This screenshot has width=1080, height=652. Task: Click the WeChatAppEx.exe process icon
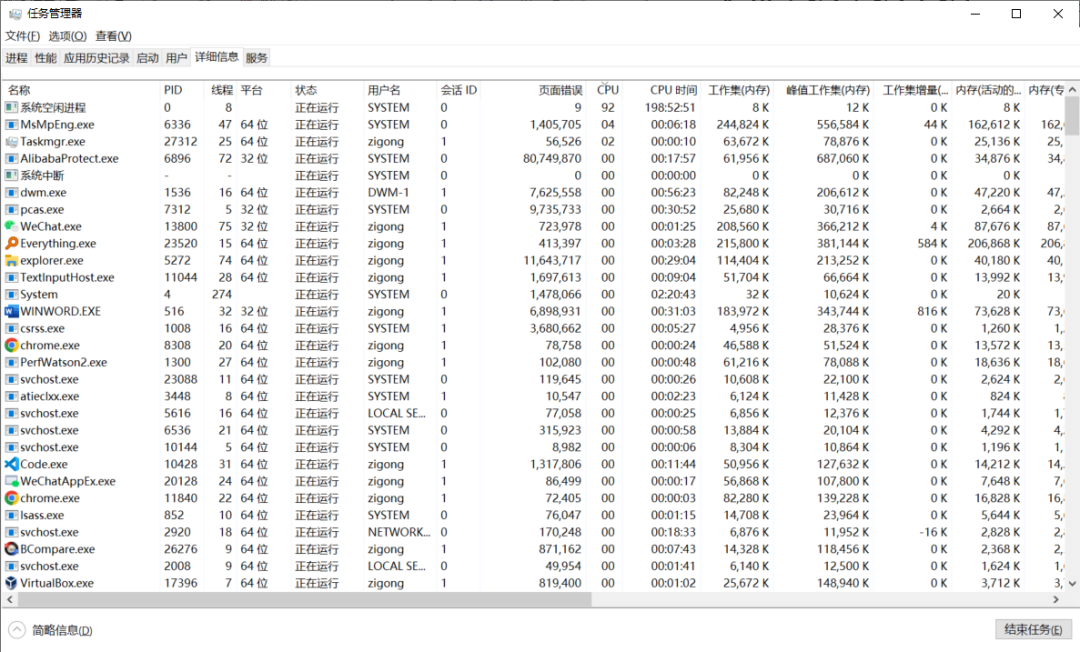pyautogui.click(x=11, y=481)
